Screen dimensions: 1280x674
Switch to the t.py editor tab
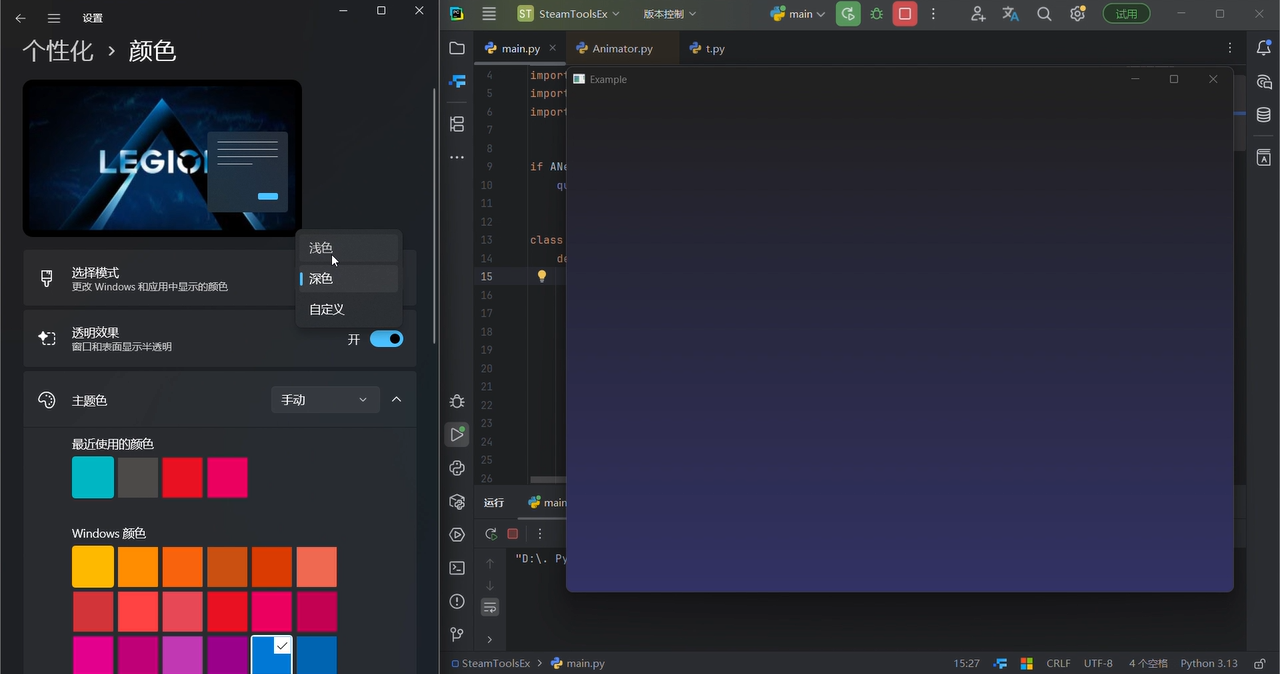(x=707, y=48)
